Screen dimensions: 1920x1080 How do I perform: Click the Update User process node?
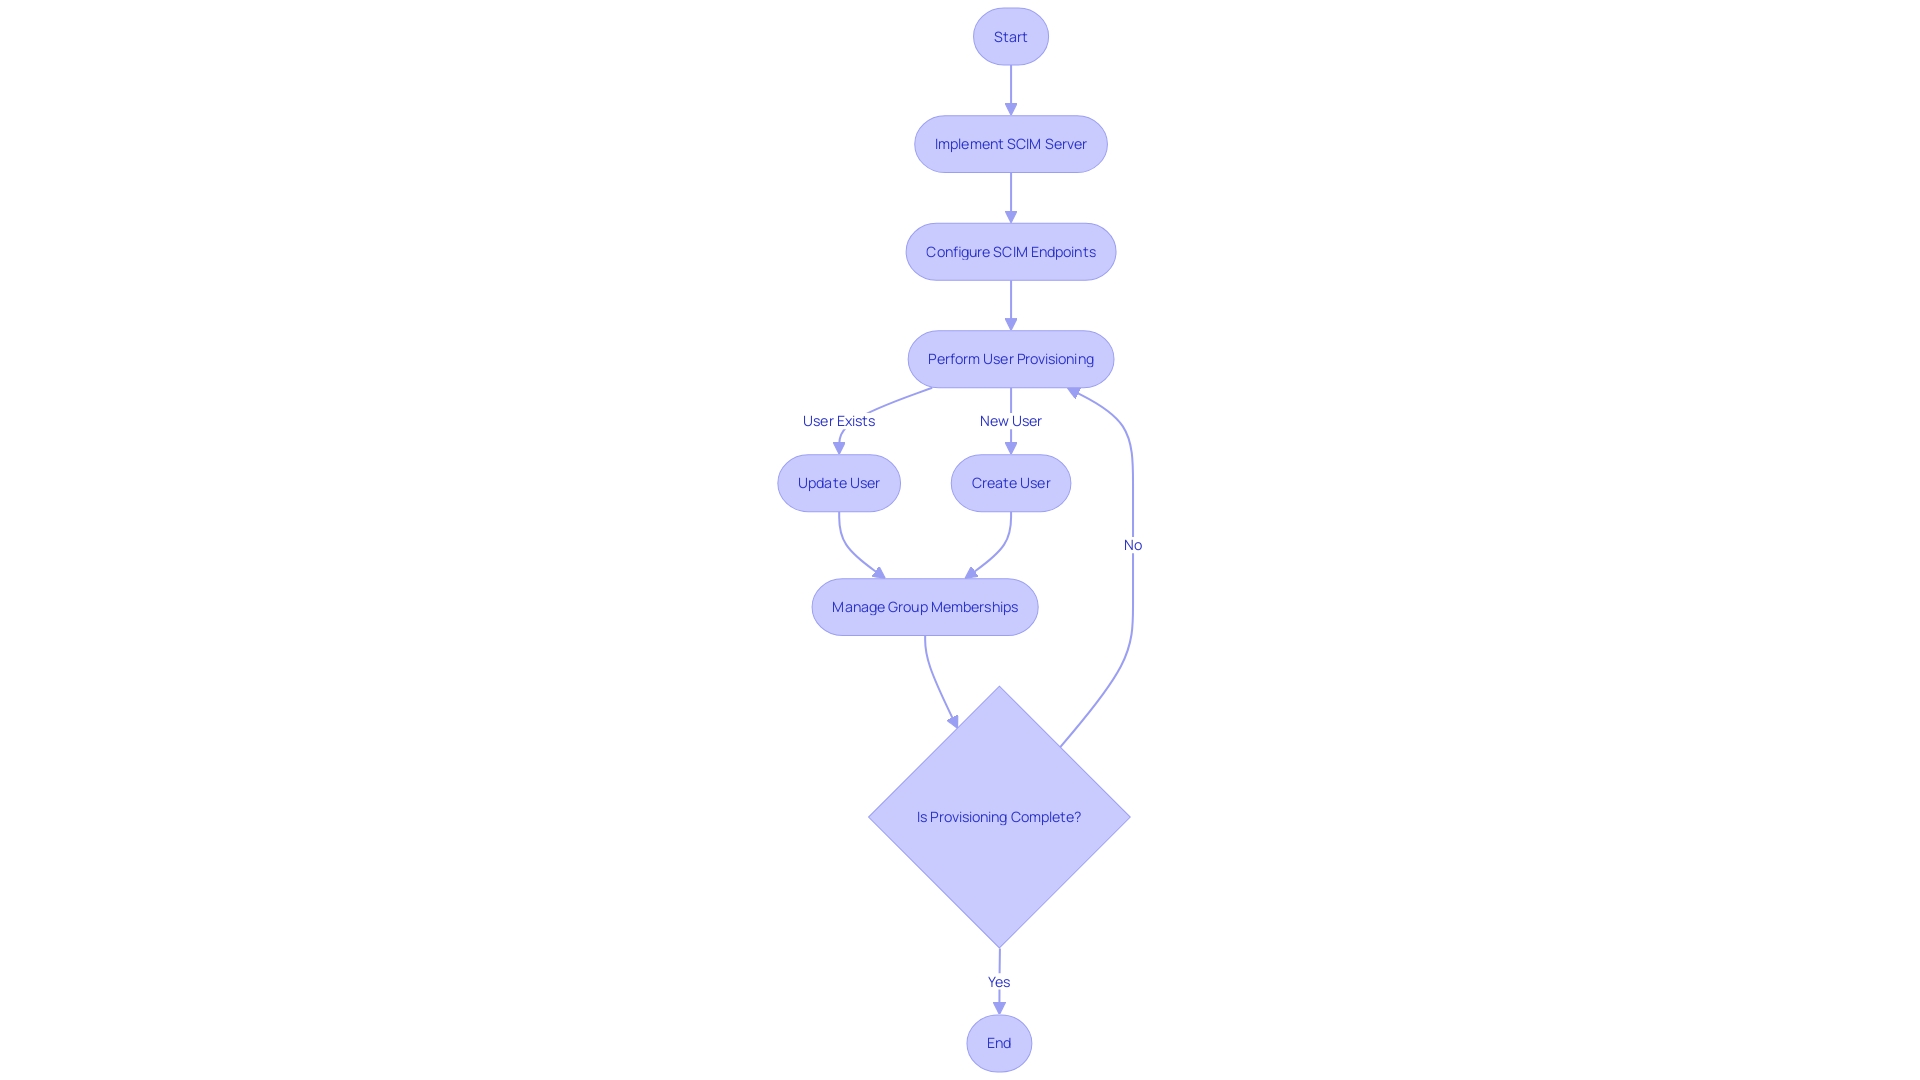tap(839, 483)
